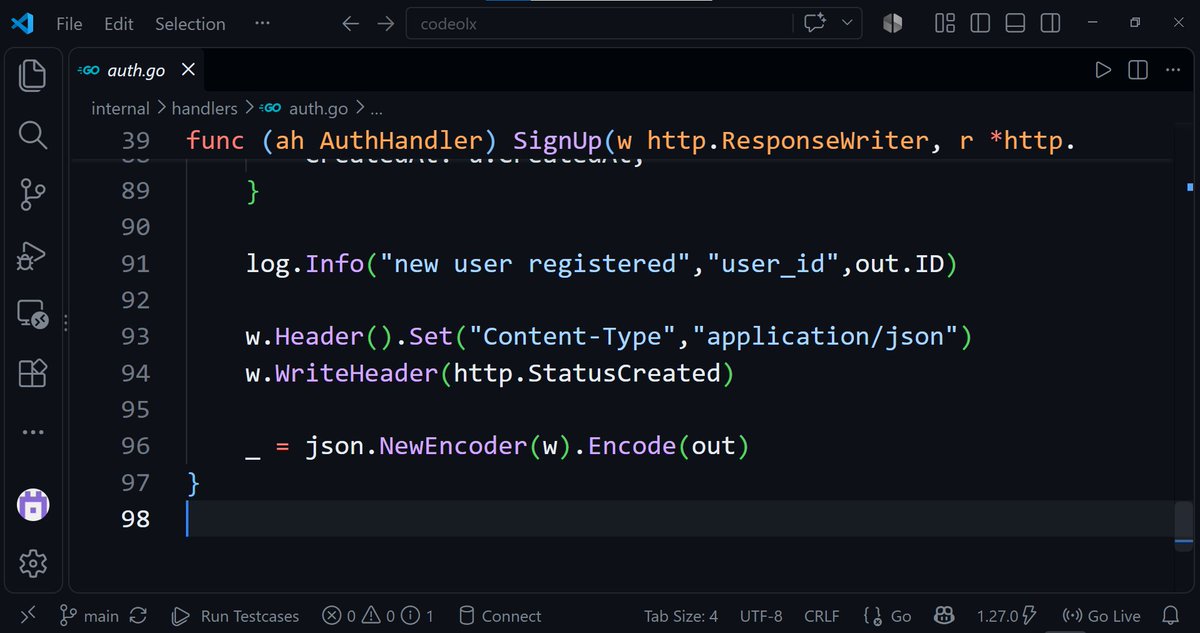The width and height of the screenshot is (1200, 633).
Task: Open the Remote Explorer view
Action: coord(33,314)
